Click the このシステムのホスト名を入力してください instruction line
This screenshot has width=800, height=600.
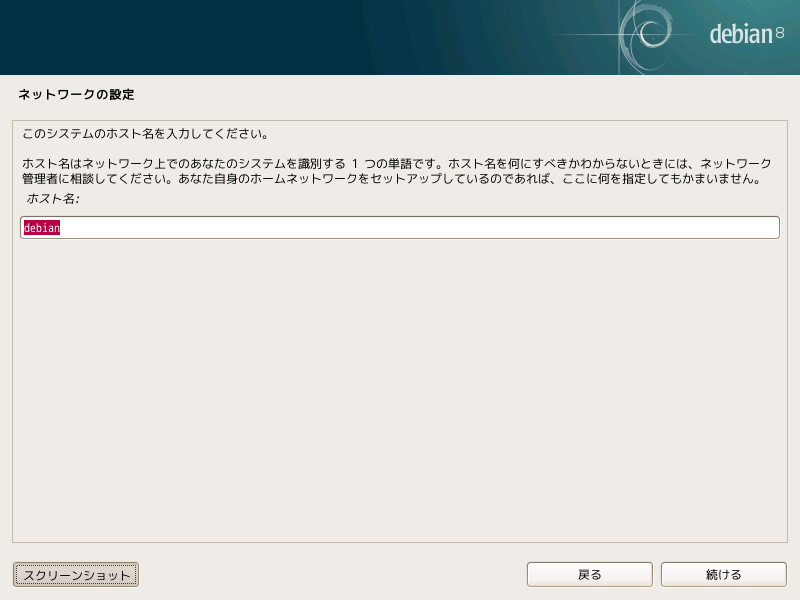(x=145, y=133)
